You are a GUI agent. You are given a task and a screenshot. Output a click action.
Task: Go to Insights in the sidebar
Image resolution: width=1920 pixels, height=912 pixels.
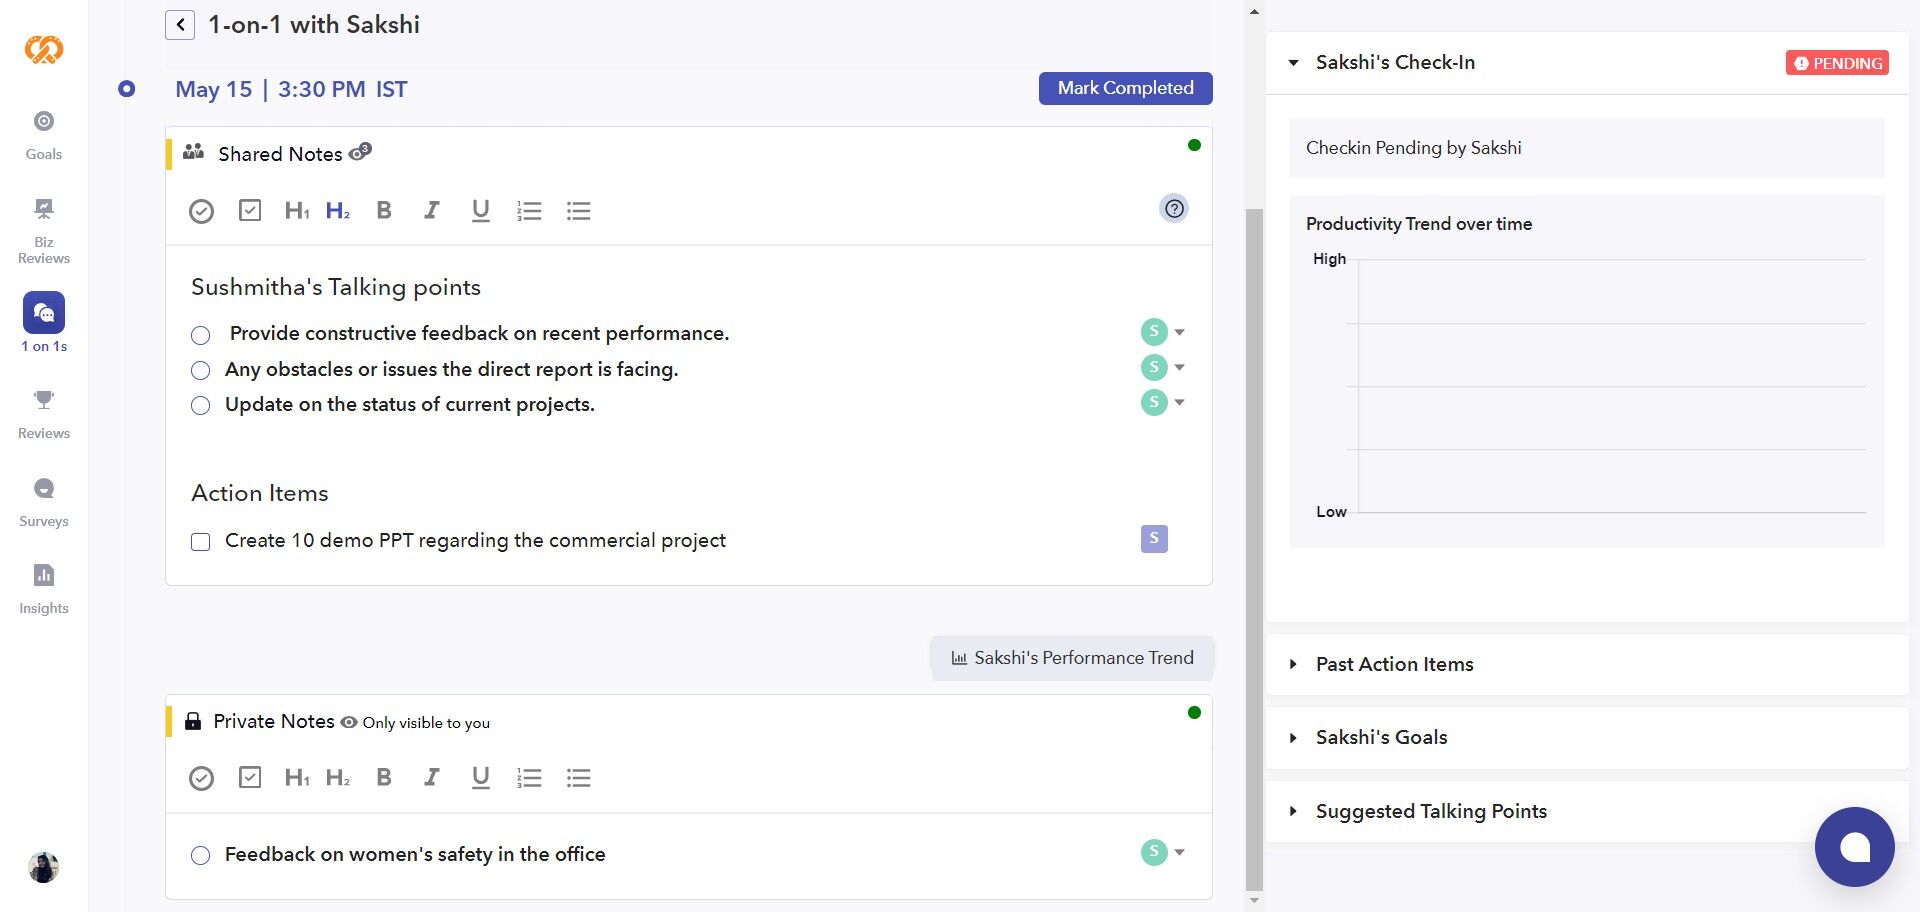point(44,588)
